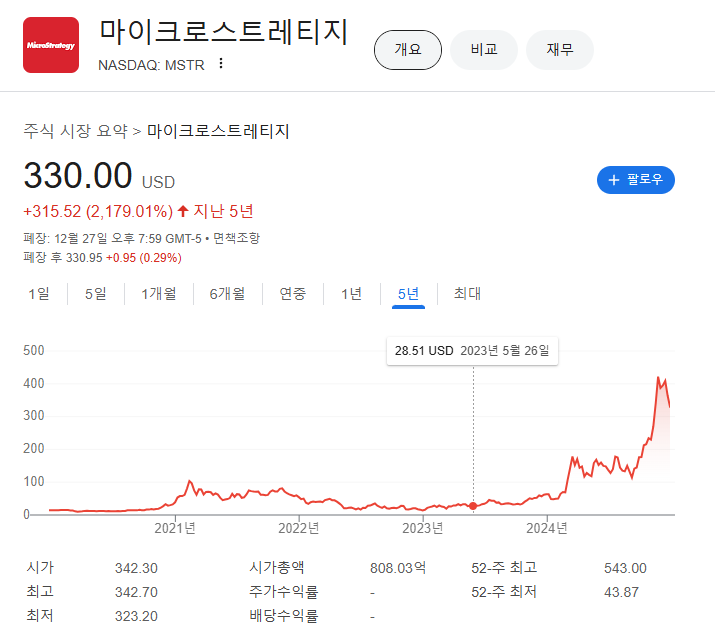Click the 시가총액 value 808.03억
The image size is (715, 626).
[398, 568]
